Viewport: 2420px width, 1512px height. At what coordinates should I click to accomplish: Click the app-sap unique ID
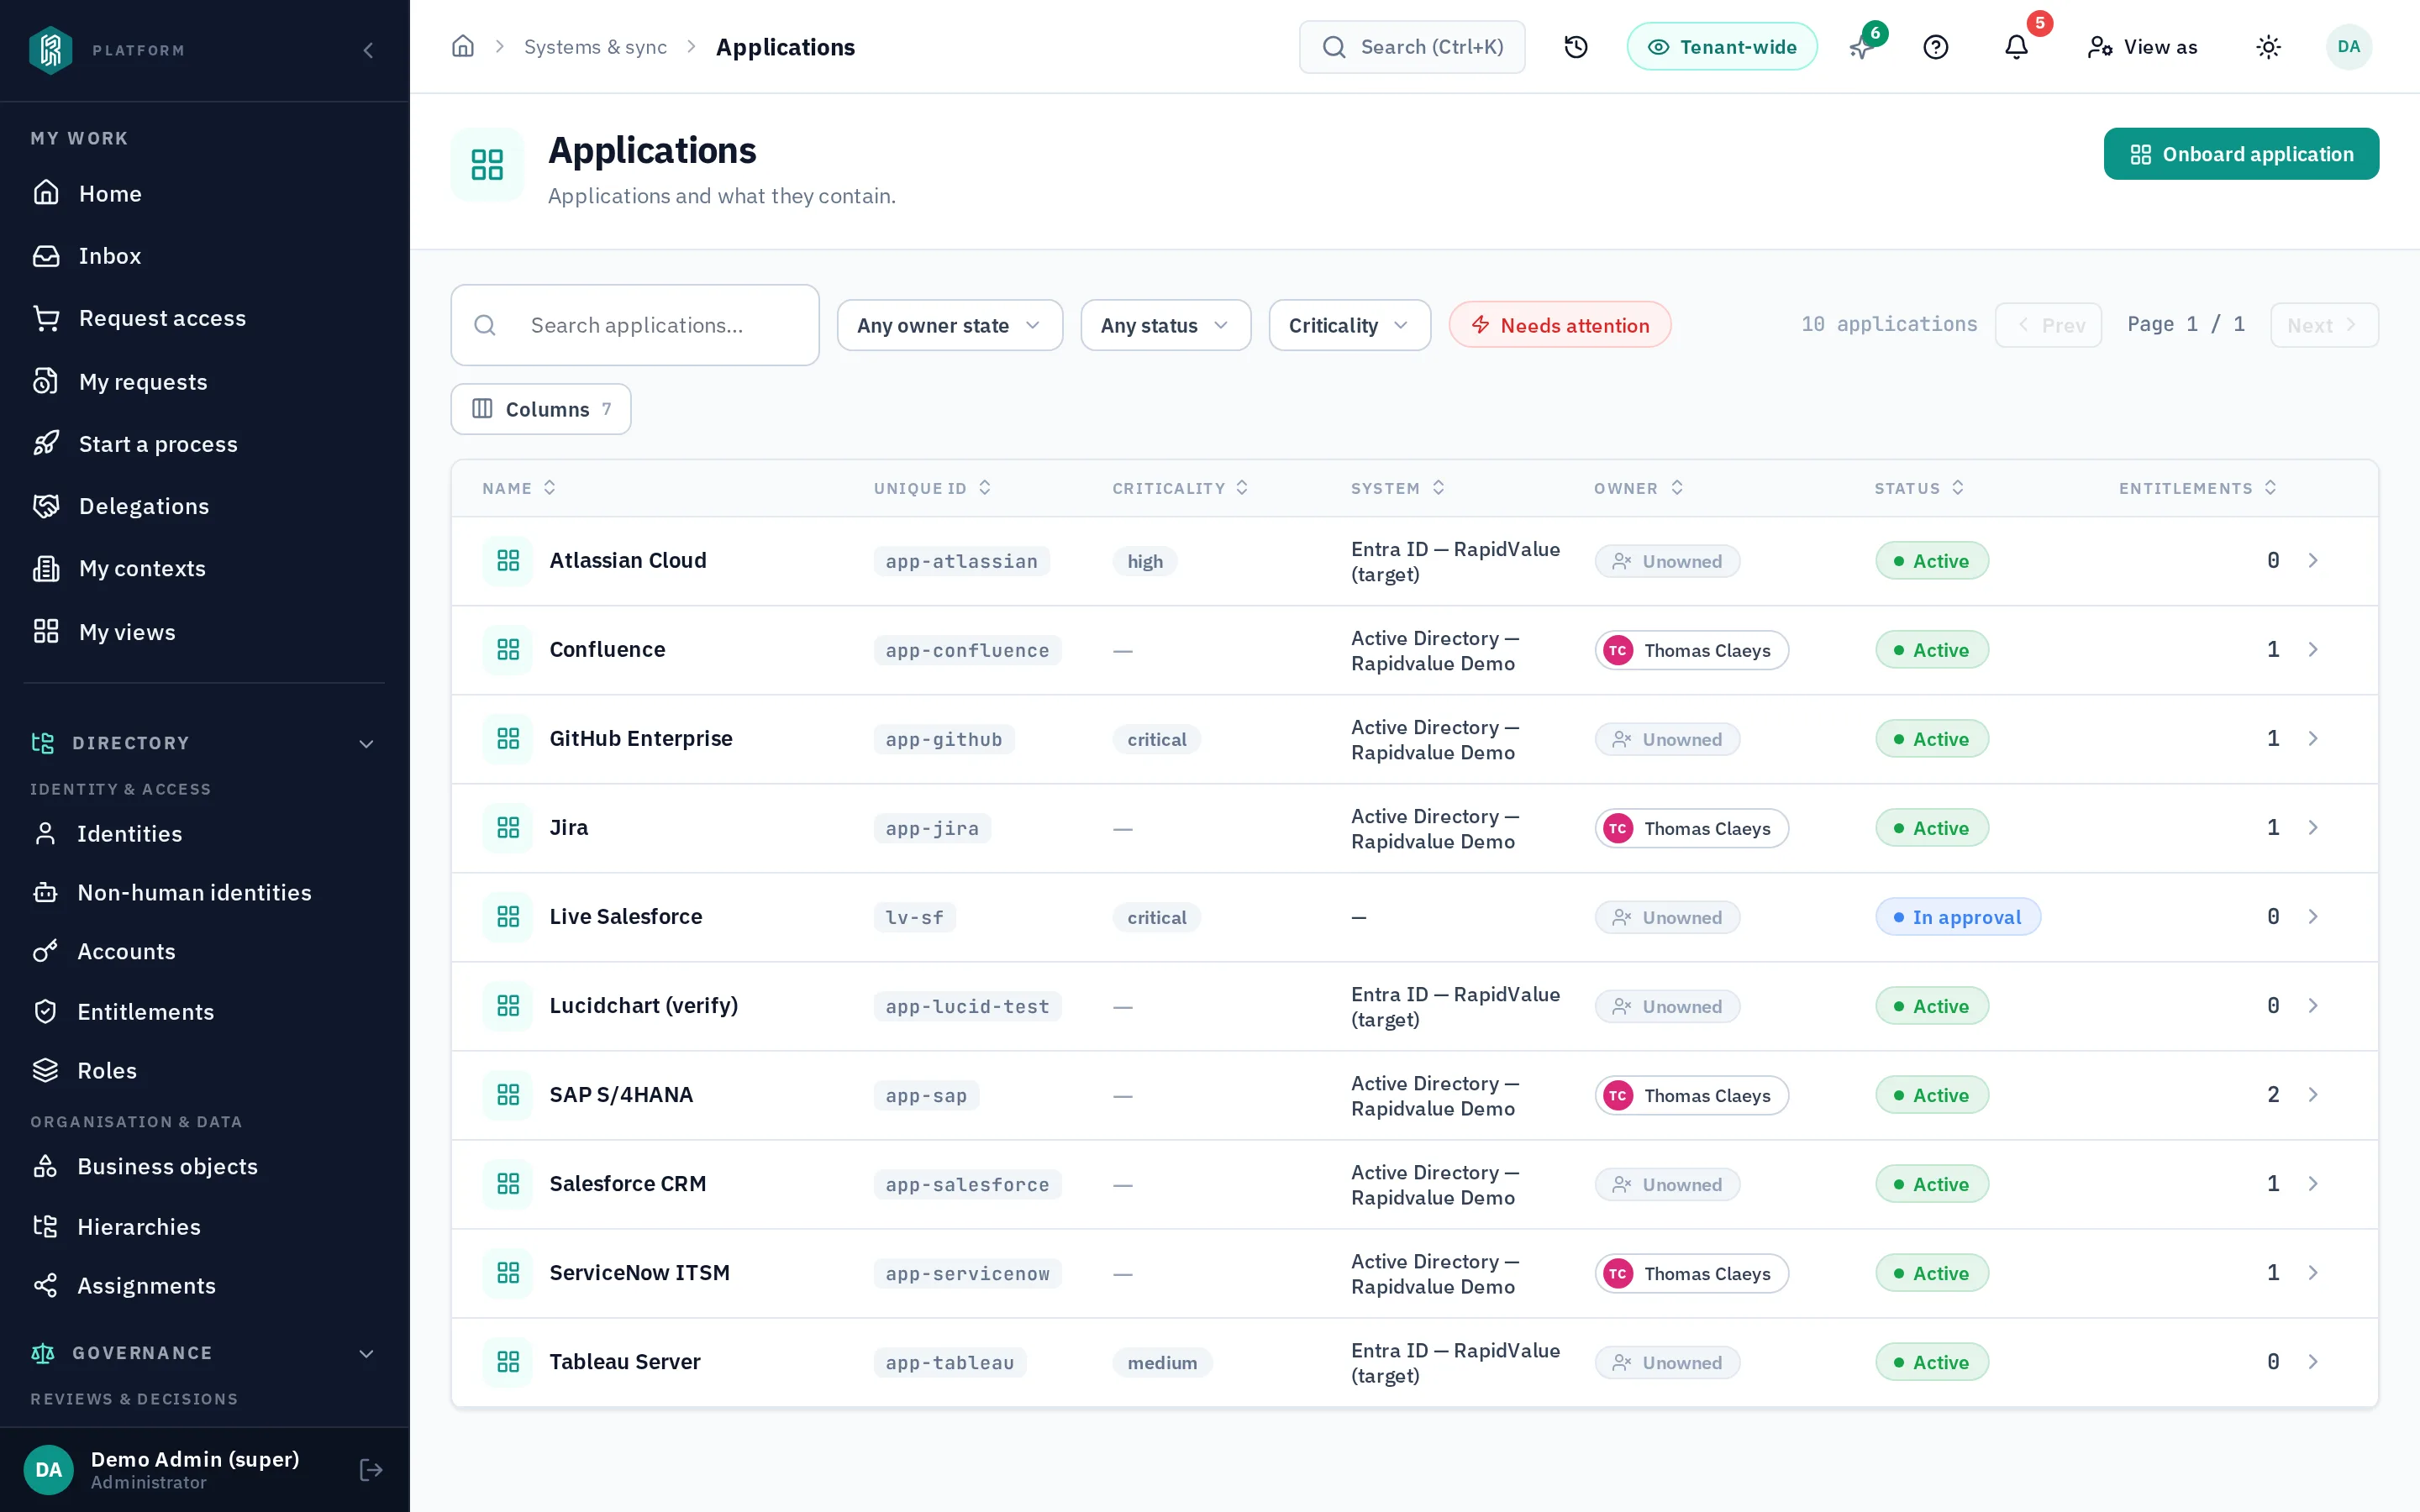coord(926,1095)
